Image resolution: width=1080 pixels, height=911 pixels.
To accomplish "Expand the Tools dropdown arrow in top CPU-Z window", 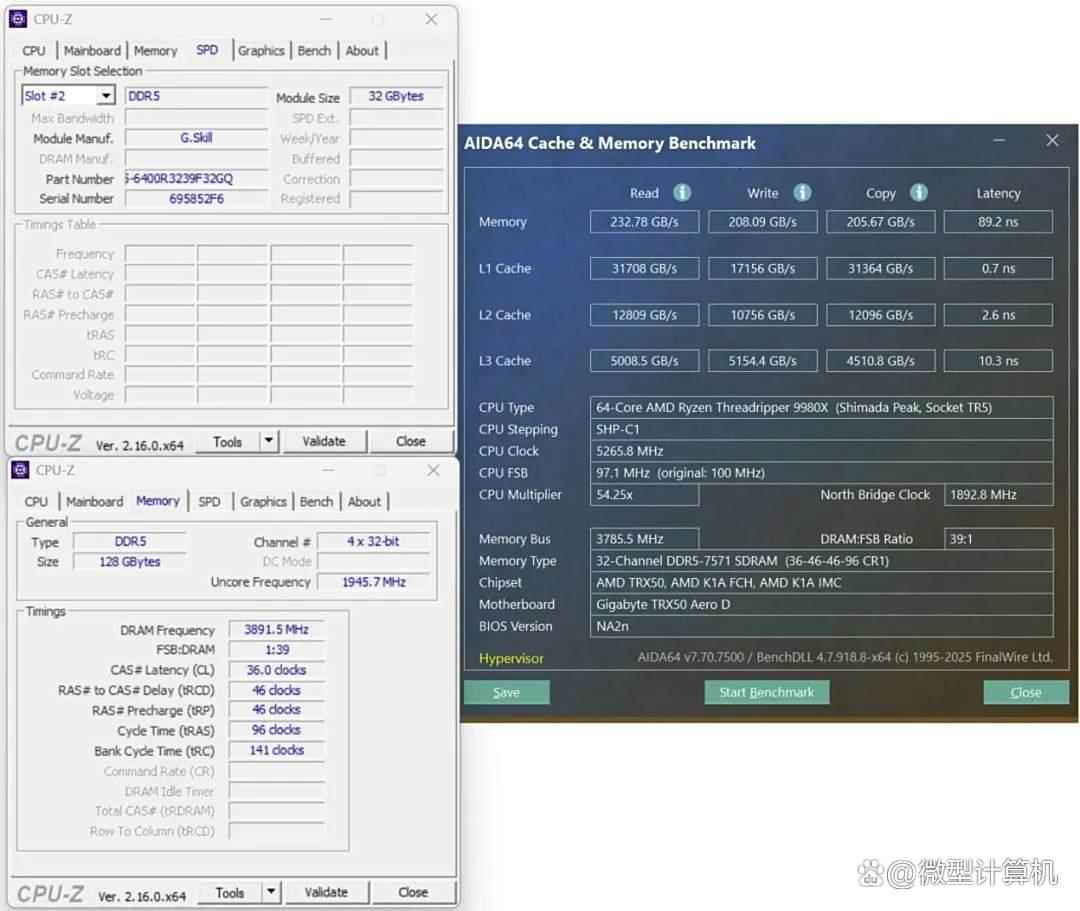I will pyautogui.click(x=268, y=441).
